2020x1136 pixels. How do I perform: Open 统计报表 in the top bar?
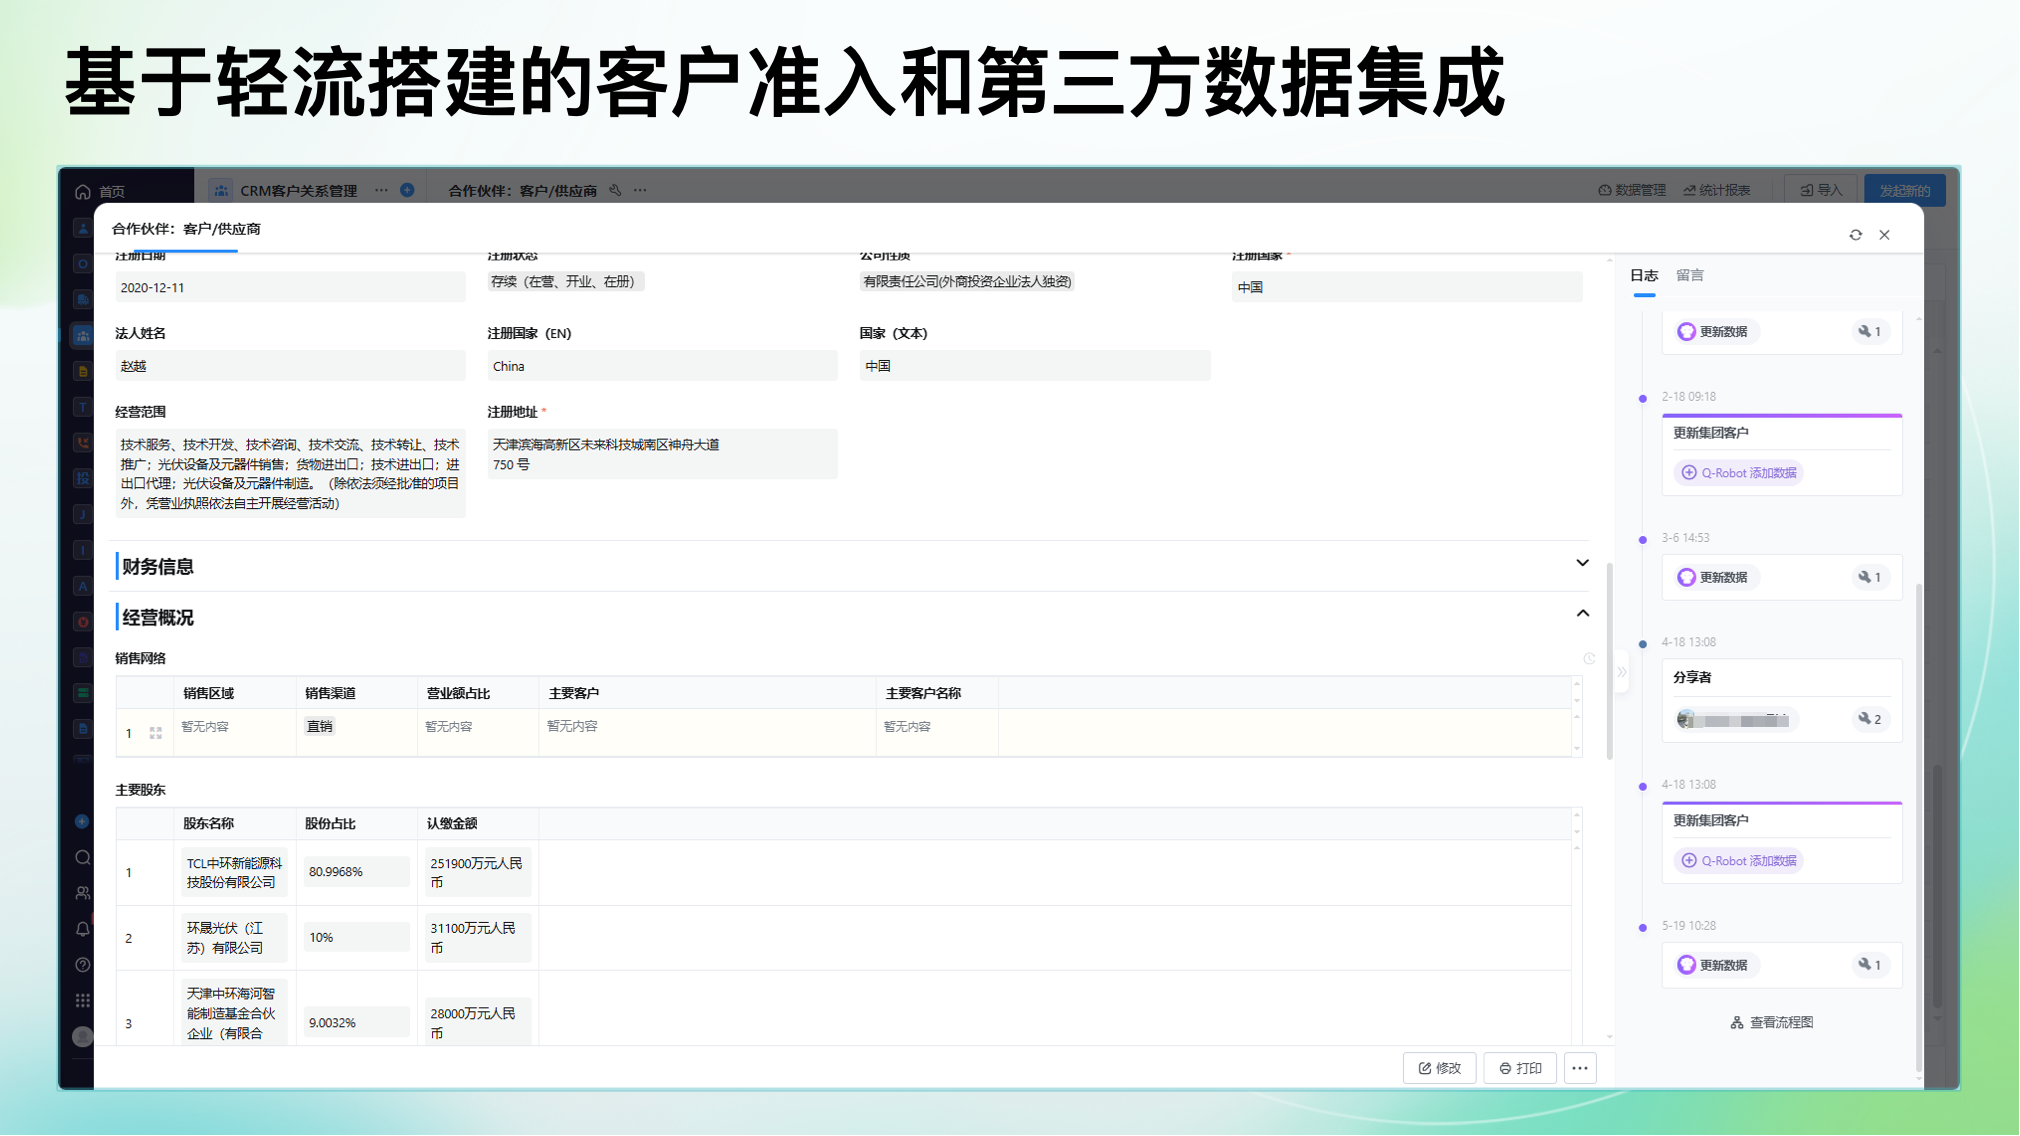click(1717, 190)
